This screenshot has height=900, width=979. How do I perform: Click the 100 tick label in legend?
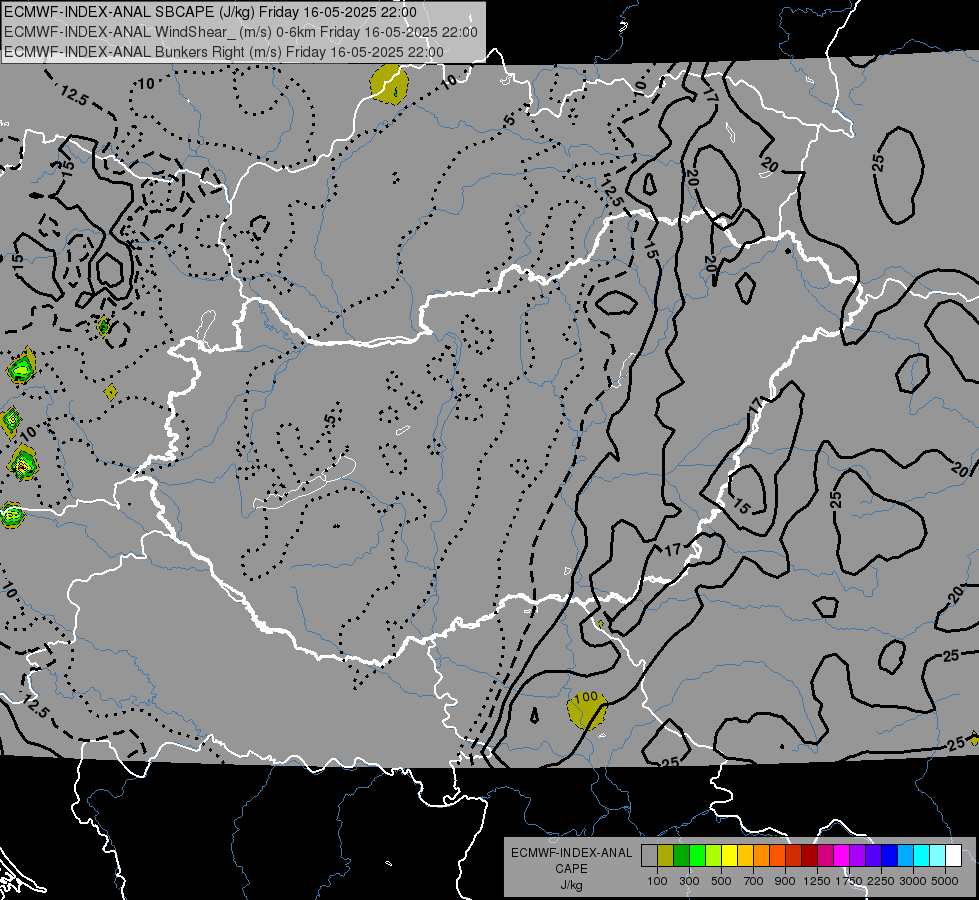tap(657, 881)
